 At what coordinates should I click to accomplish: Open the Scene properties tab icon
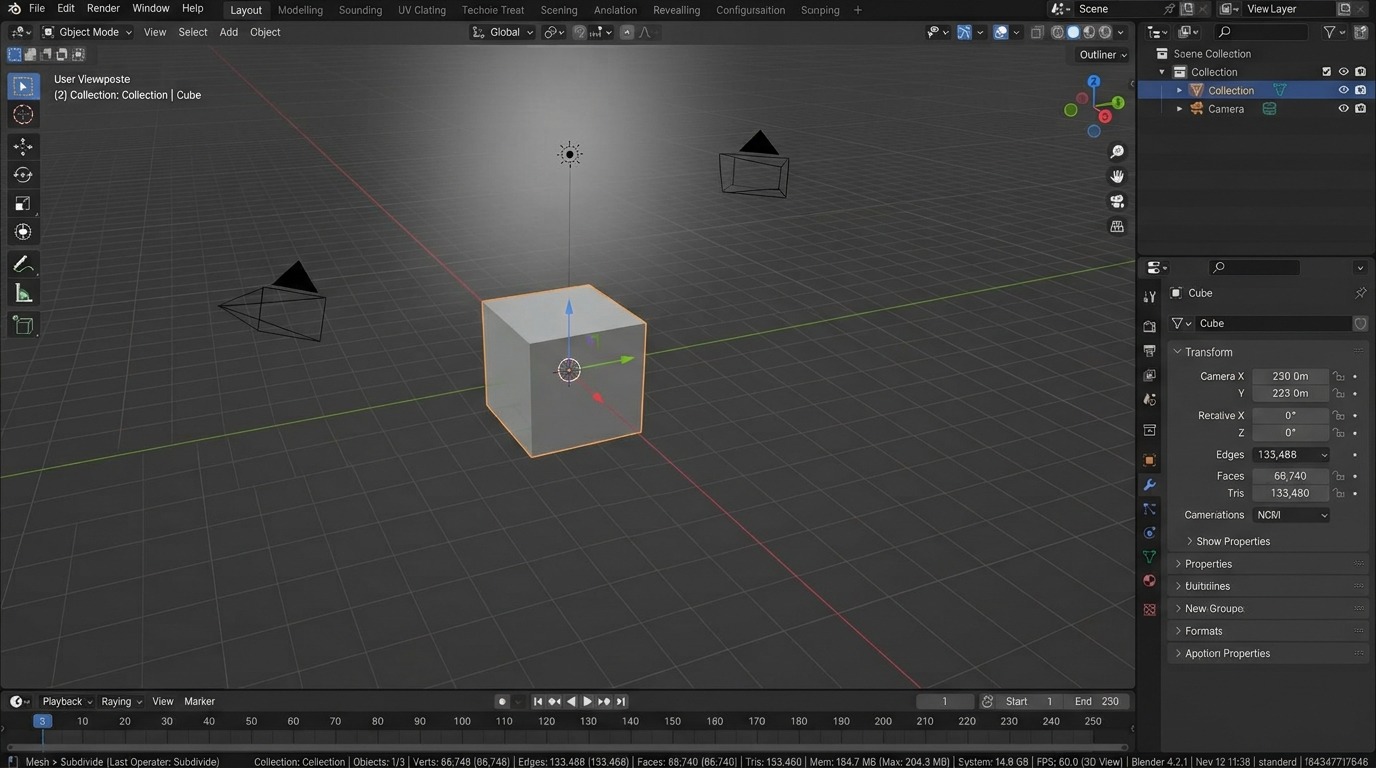pyautogui.click(x=1149, y=399)
